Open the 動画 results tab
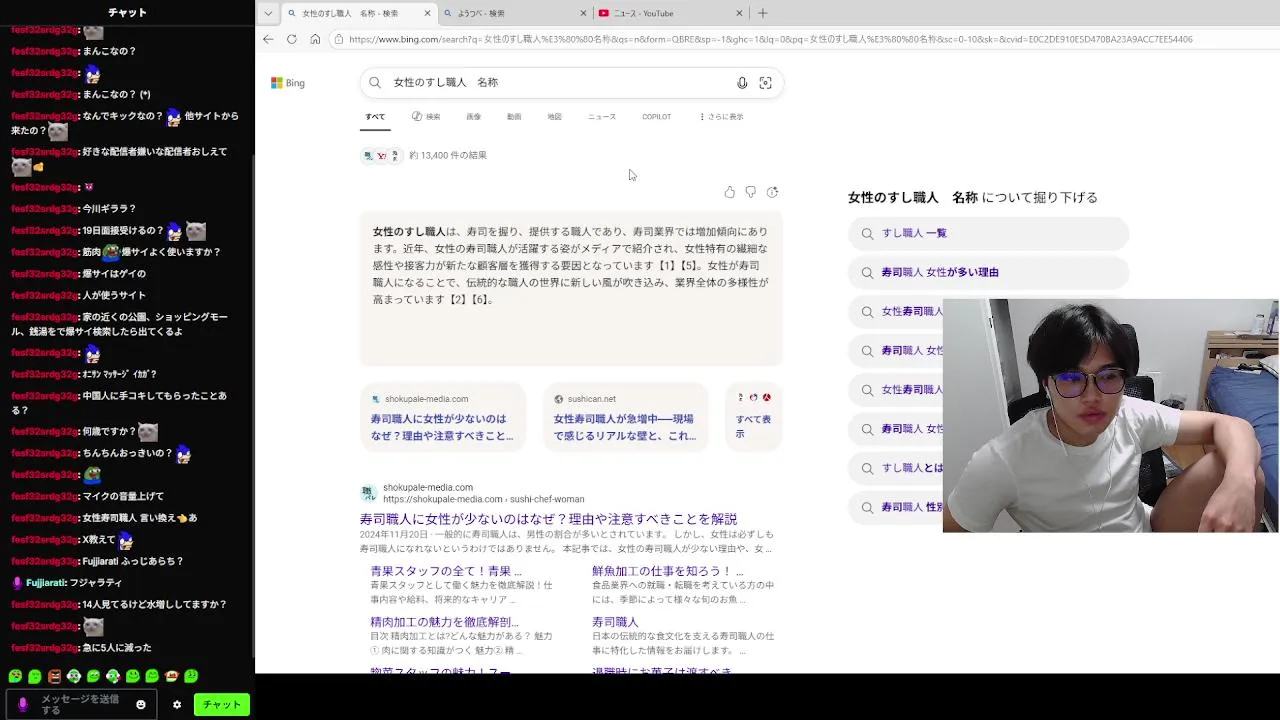Screen dimensions: 1280x720 514,117
